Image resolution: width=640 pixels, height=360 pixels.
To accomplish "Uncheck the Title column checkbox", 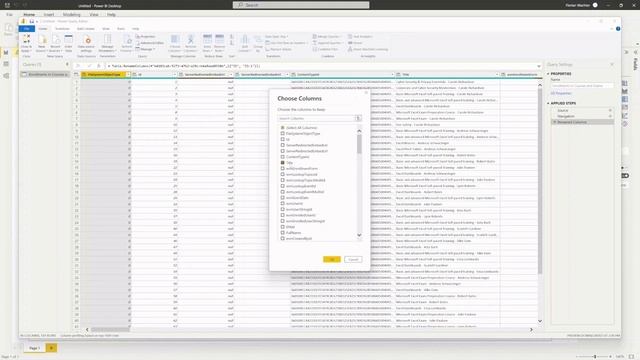I will coord(282,162).
